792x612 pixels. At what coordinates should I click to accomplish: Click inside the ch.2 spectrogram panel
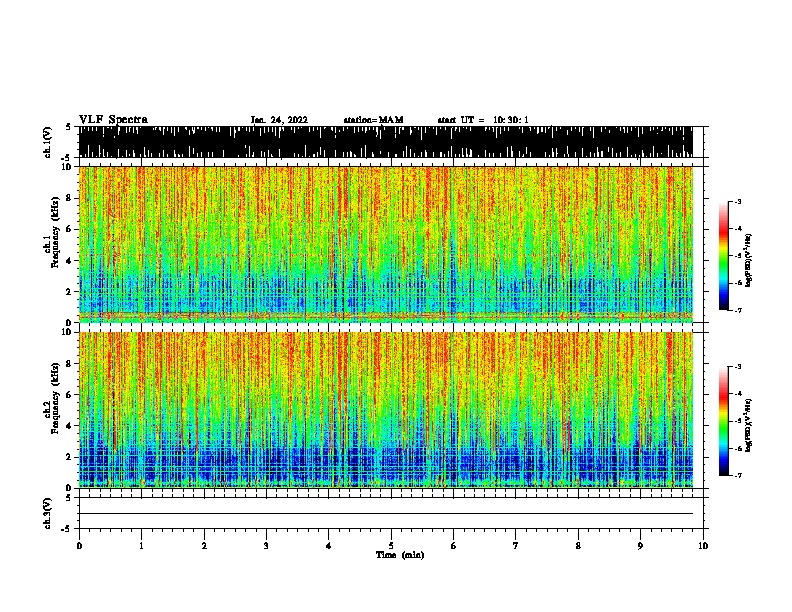click(386, 410)
